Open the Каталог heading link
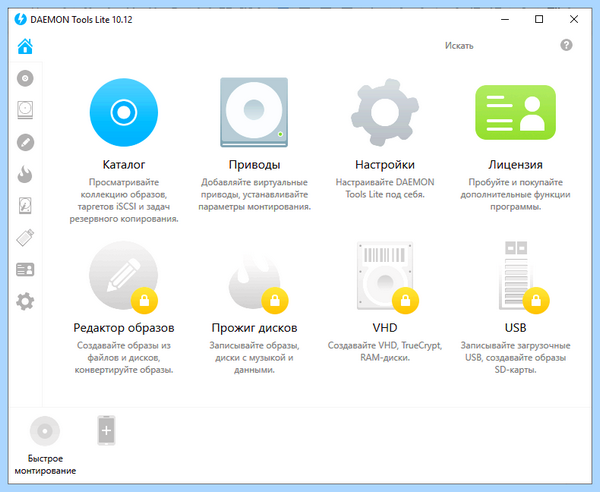 point(124,165)
